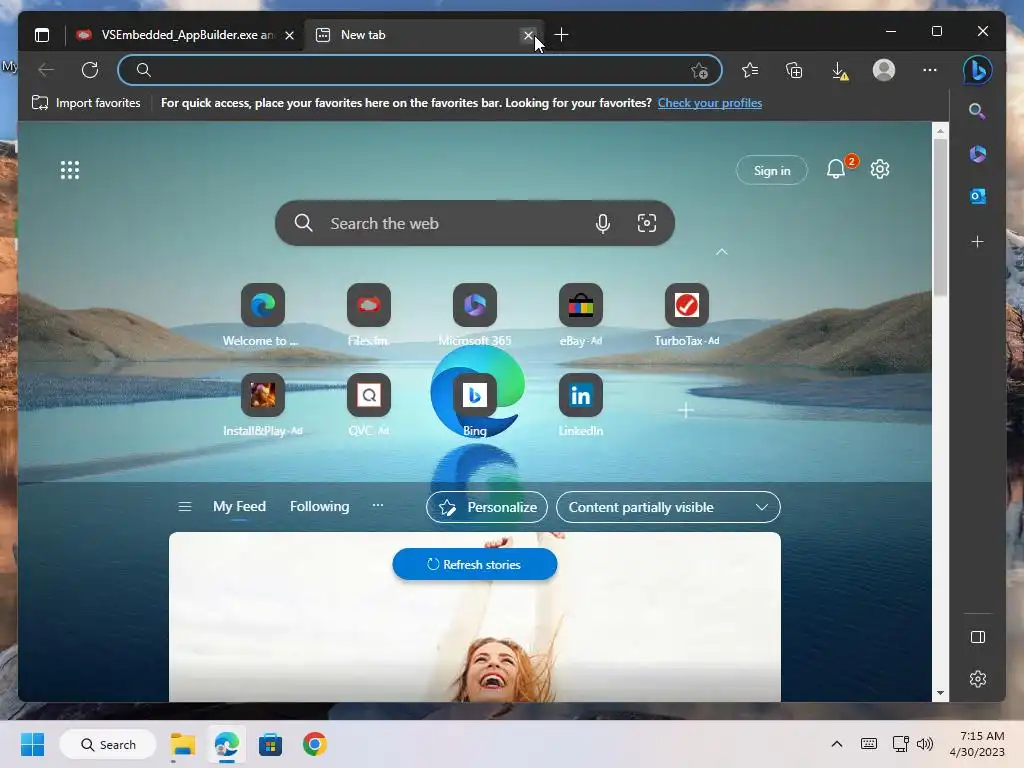Open a new tab with plus button

pos(561,35)
